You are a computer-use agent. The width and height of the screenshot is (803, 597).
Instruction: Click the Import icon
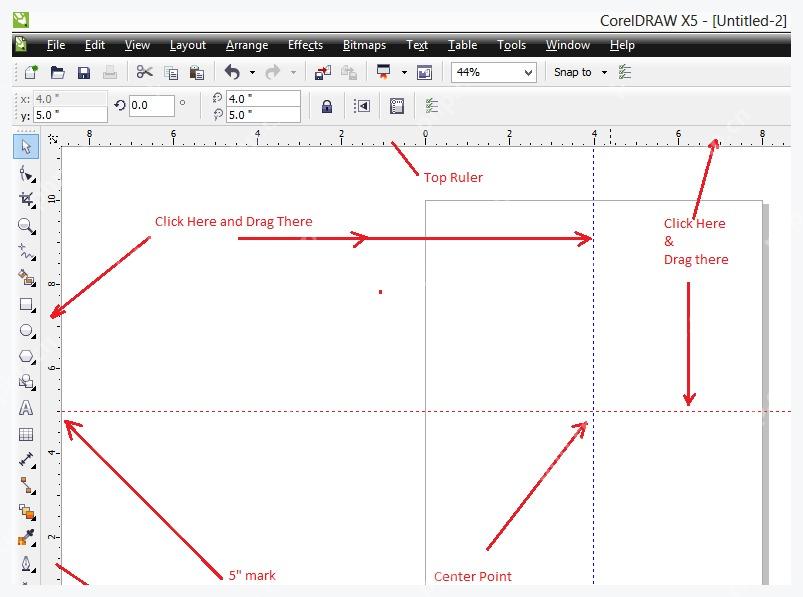(x=323, y=73)
